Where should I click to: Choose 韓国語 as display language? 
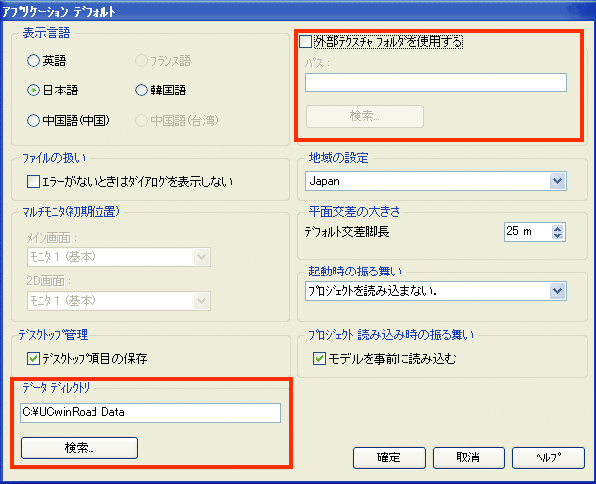coord(141,90)
